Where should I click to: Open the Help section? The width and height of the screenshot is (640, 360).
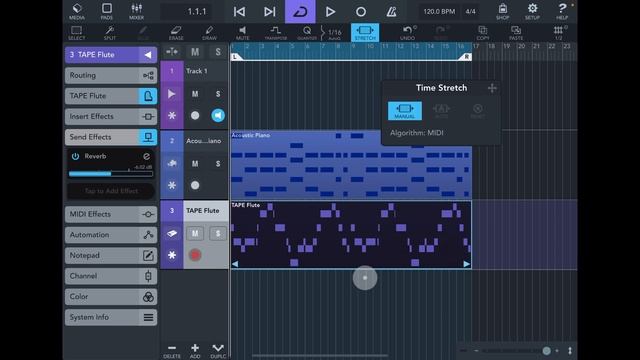tap(562, 11)
